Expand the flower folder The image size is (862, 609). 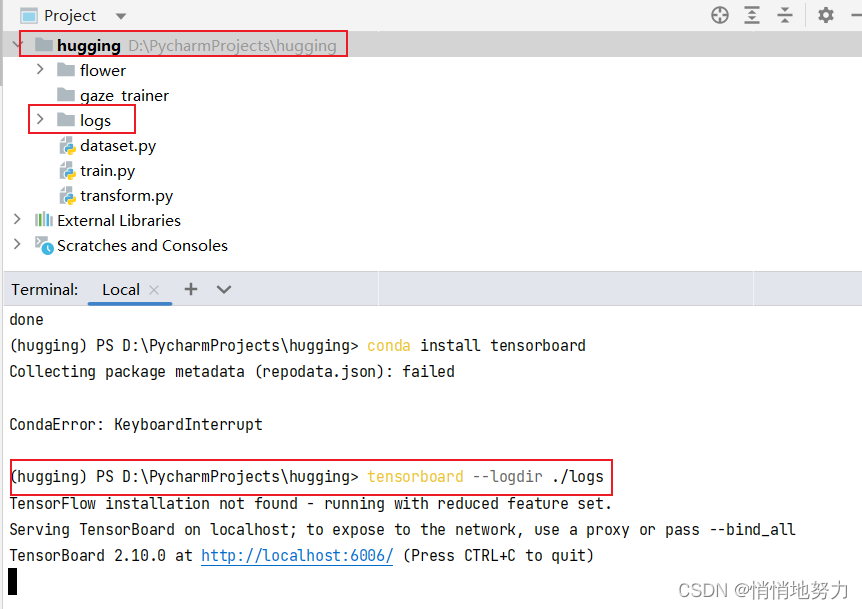40,69
